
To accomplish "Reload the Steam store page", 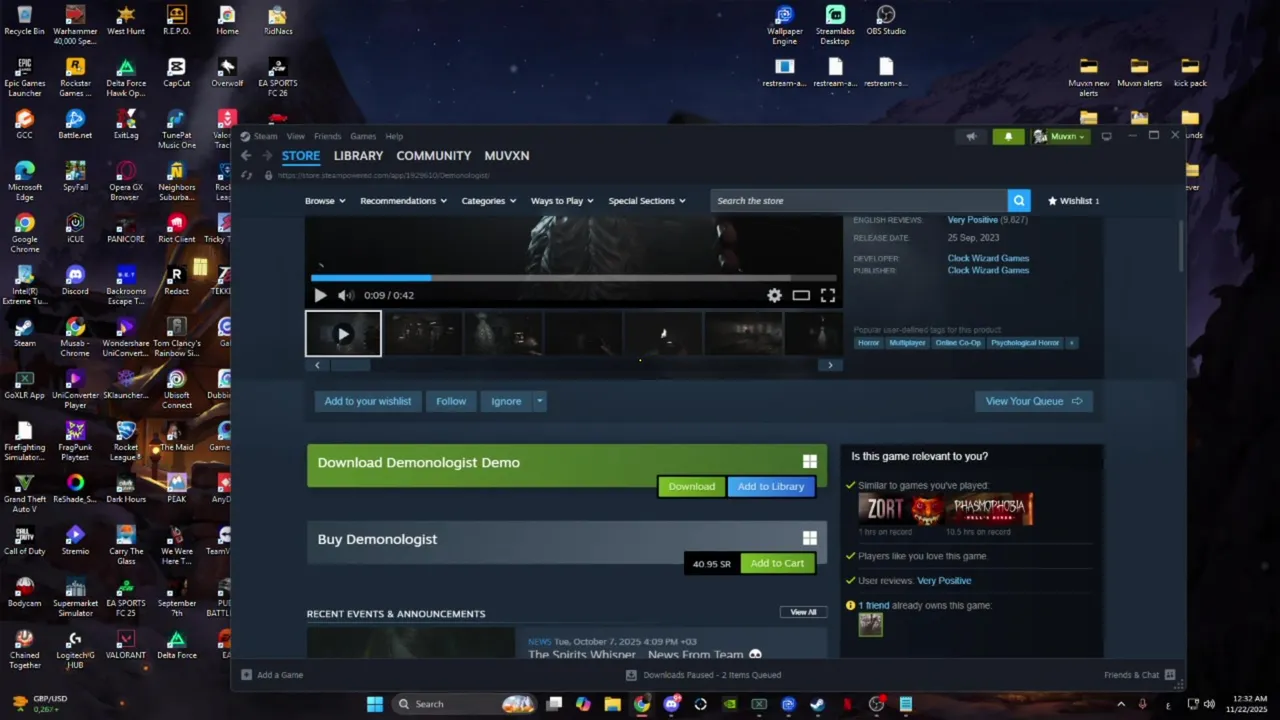I will click(x=246, y=175).
